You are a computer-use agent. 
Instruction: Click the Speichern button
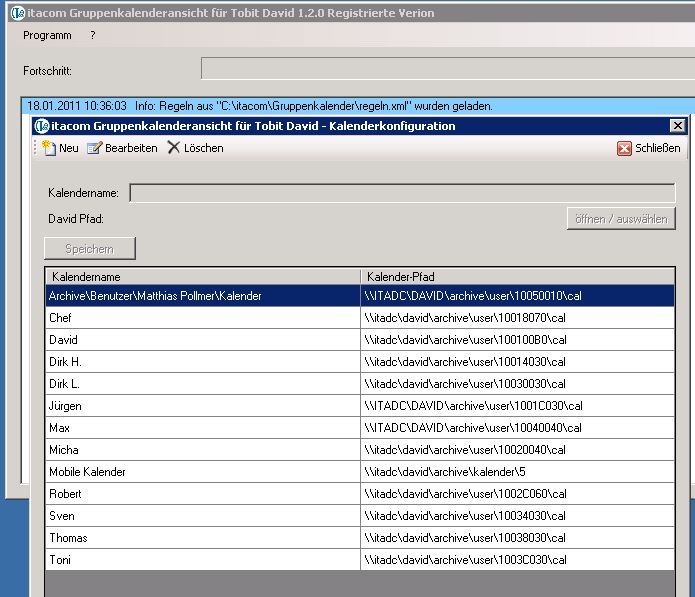pos(90,249)
